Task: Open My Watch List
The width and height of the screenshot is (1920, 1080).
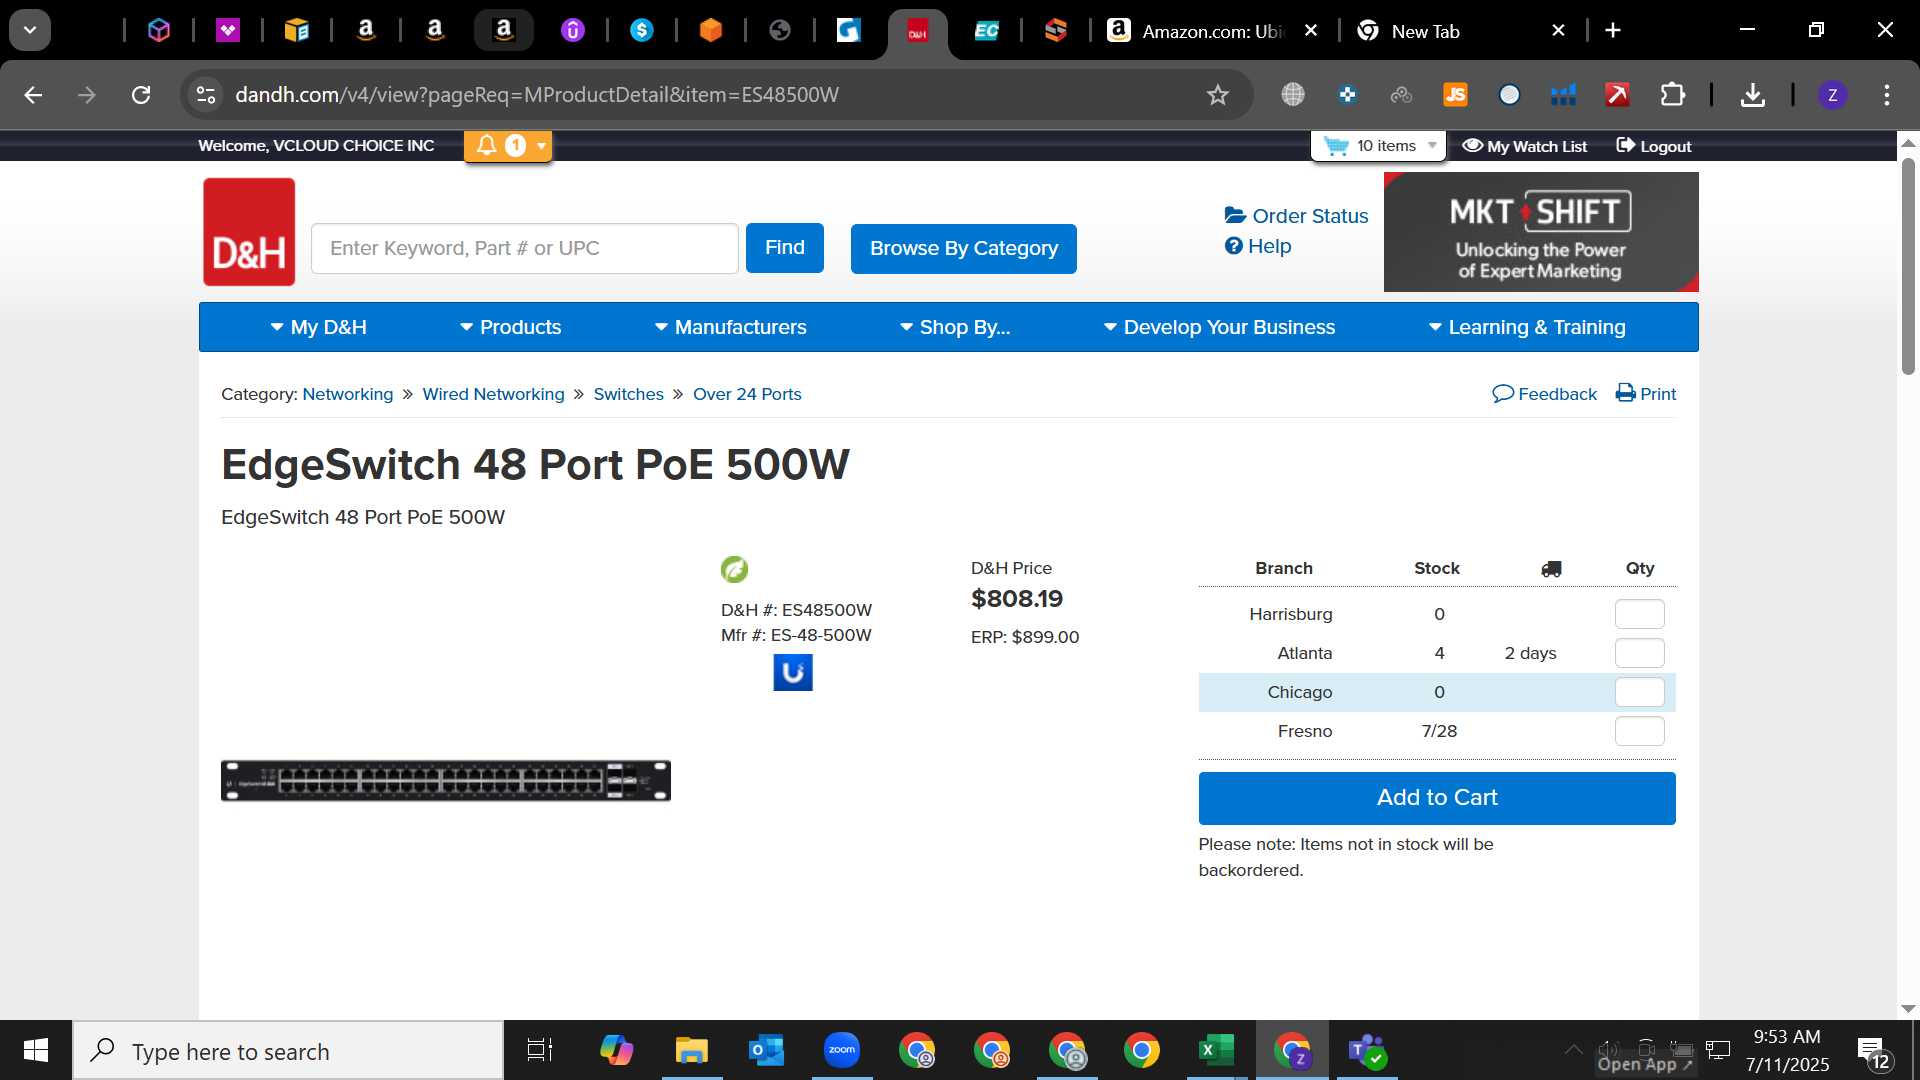Action: tap(1525, 146)
